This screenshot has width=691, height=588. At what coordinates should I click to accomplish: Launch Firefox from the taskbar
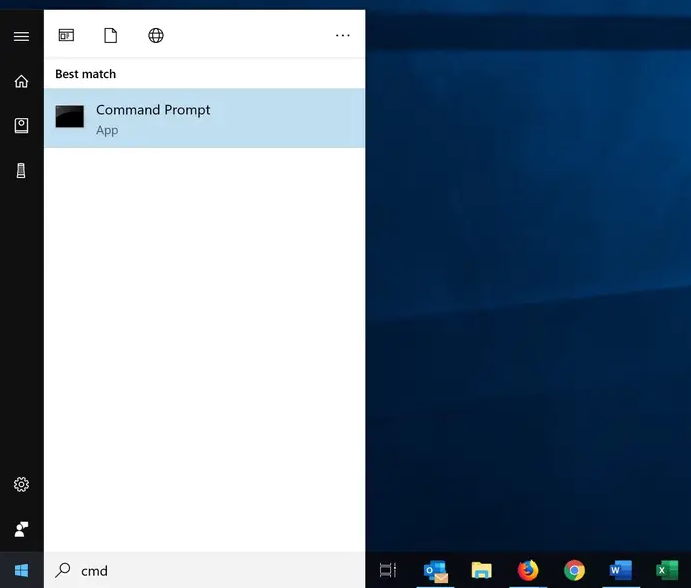point(528,570)
